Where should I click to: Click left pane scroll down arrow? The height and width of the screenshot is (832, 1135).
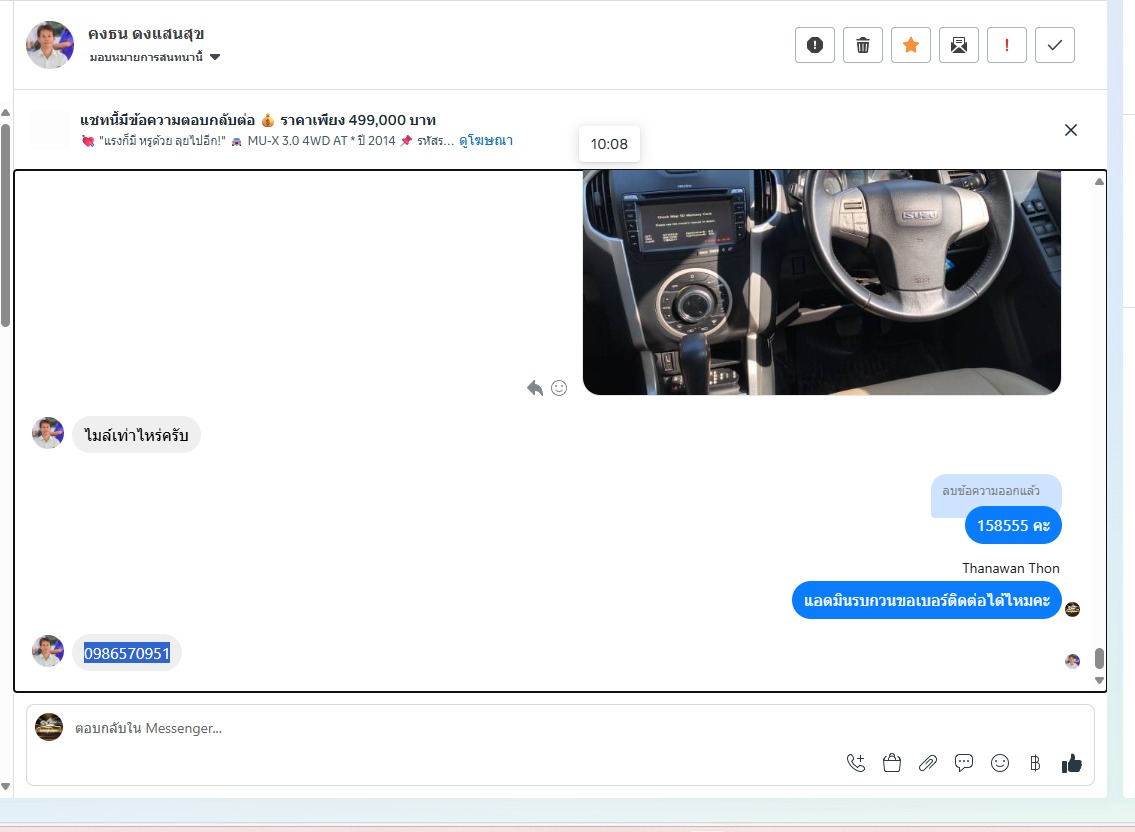pos(5,786)
